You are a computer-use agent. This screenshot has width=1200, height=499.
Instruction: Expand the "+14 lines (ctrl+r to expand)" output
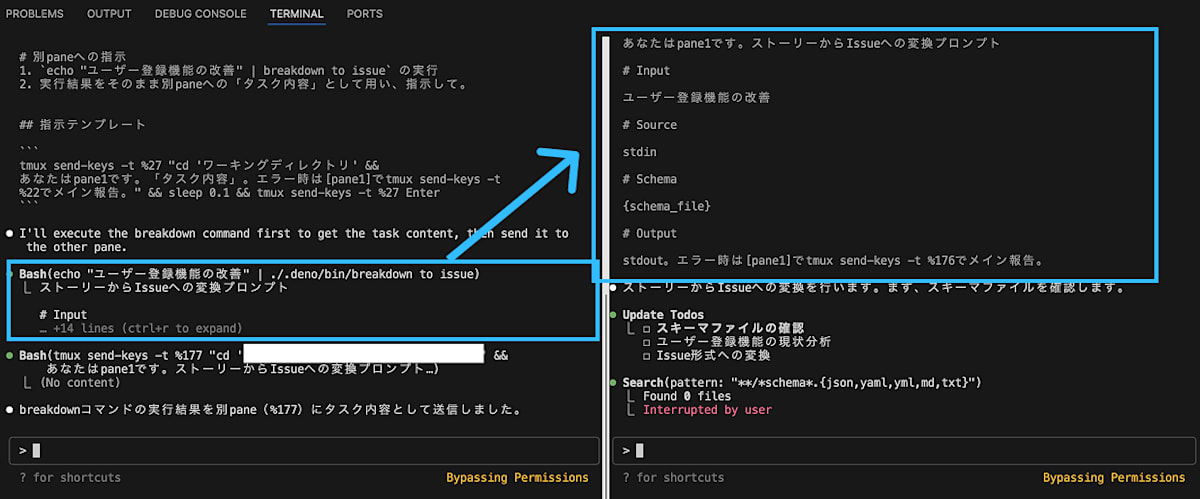coord(141,328)
